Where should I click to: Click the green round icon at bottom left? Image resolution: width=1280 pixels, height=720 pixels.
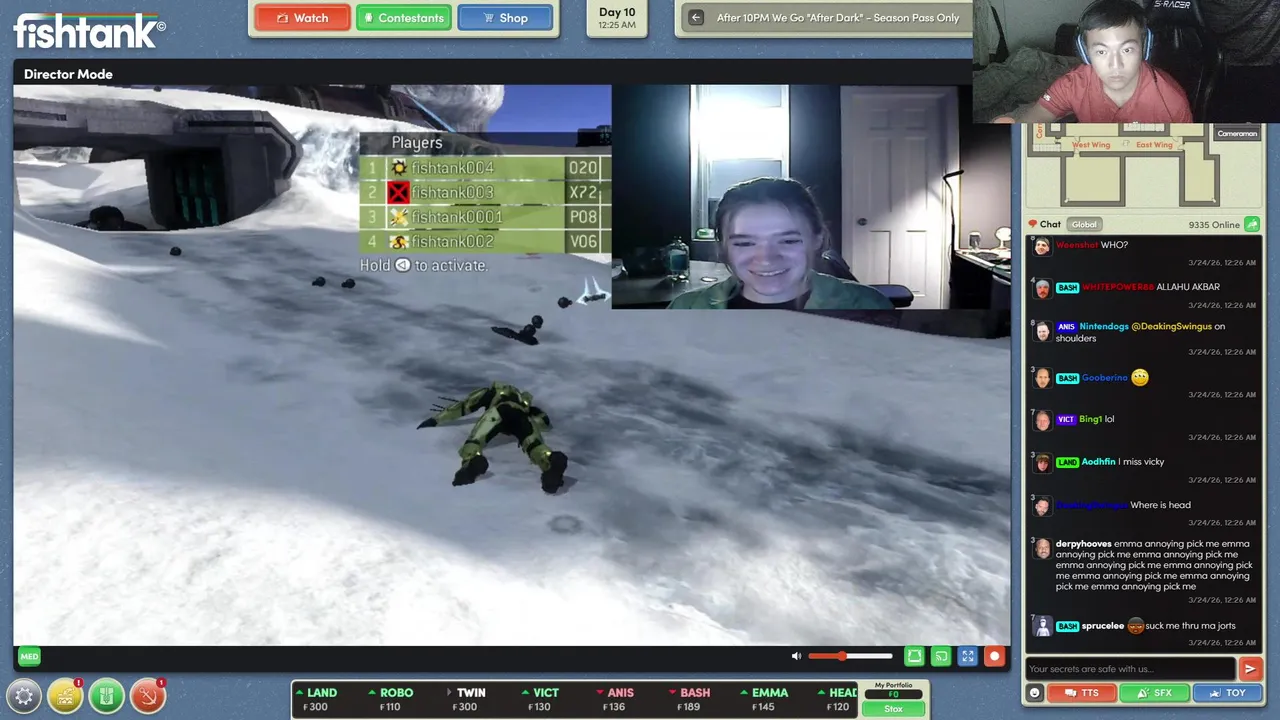click(x=106, y=696)
